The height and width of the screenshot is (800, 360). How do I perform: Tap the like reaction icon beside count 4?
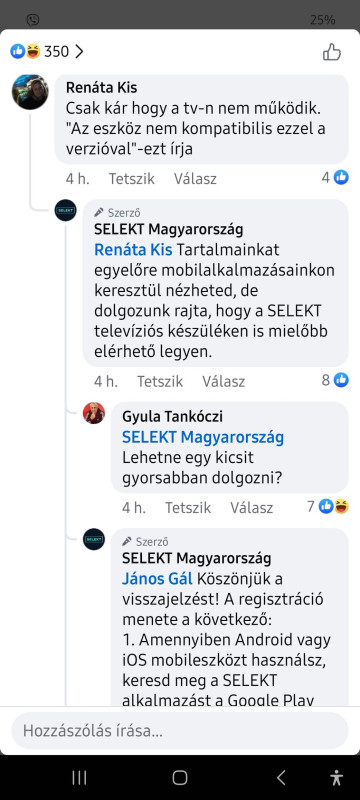tap(341, 178)
